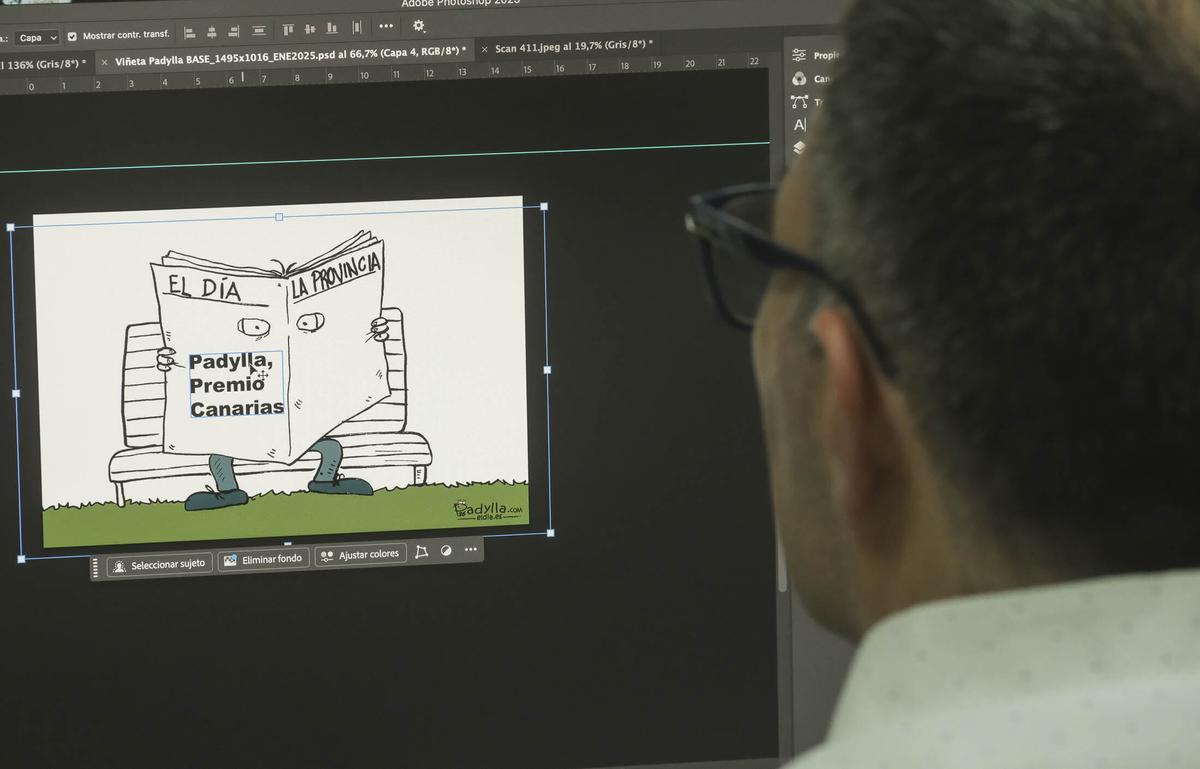
Task: Click the distribute vertically icon
Action: (x=259, y=31)
